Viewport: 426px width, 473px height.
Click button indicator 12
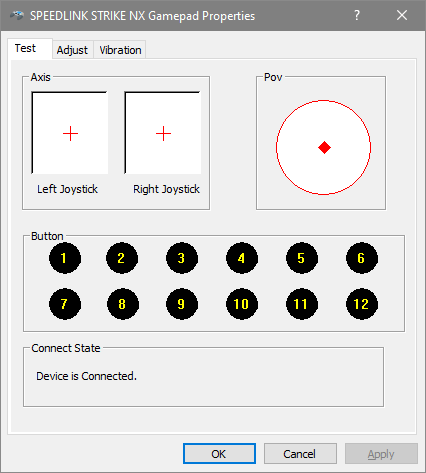click(x=362, y=304)
